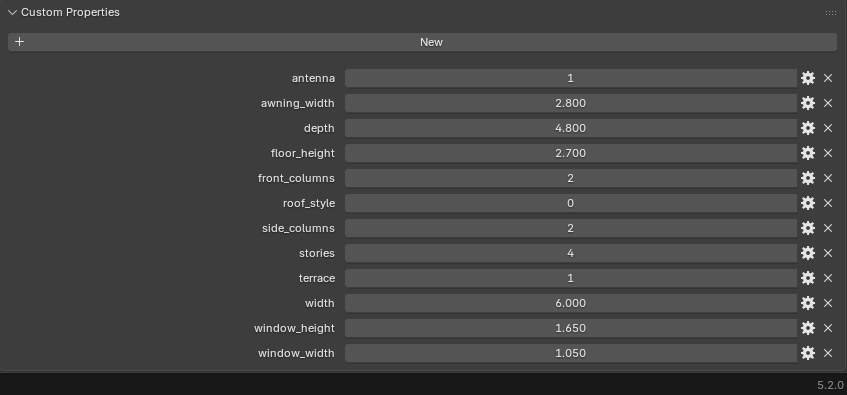Click the awning_width value 2.800 field
Screen dimensions: 847x395
[570, 103]
